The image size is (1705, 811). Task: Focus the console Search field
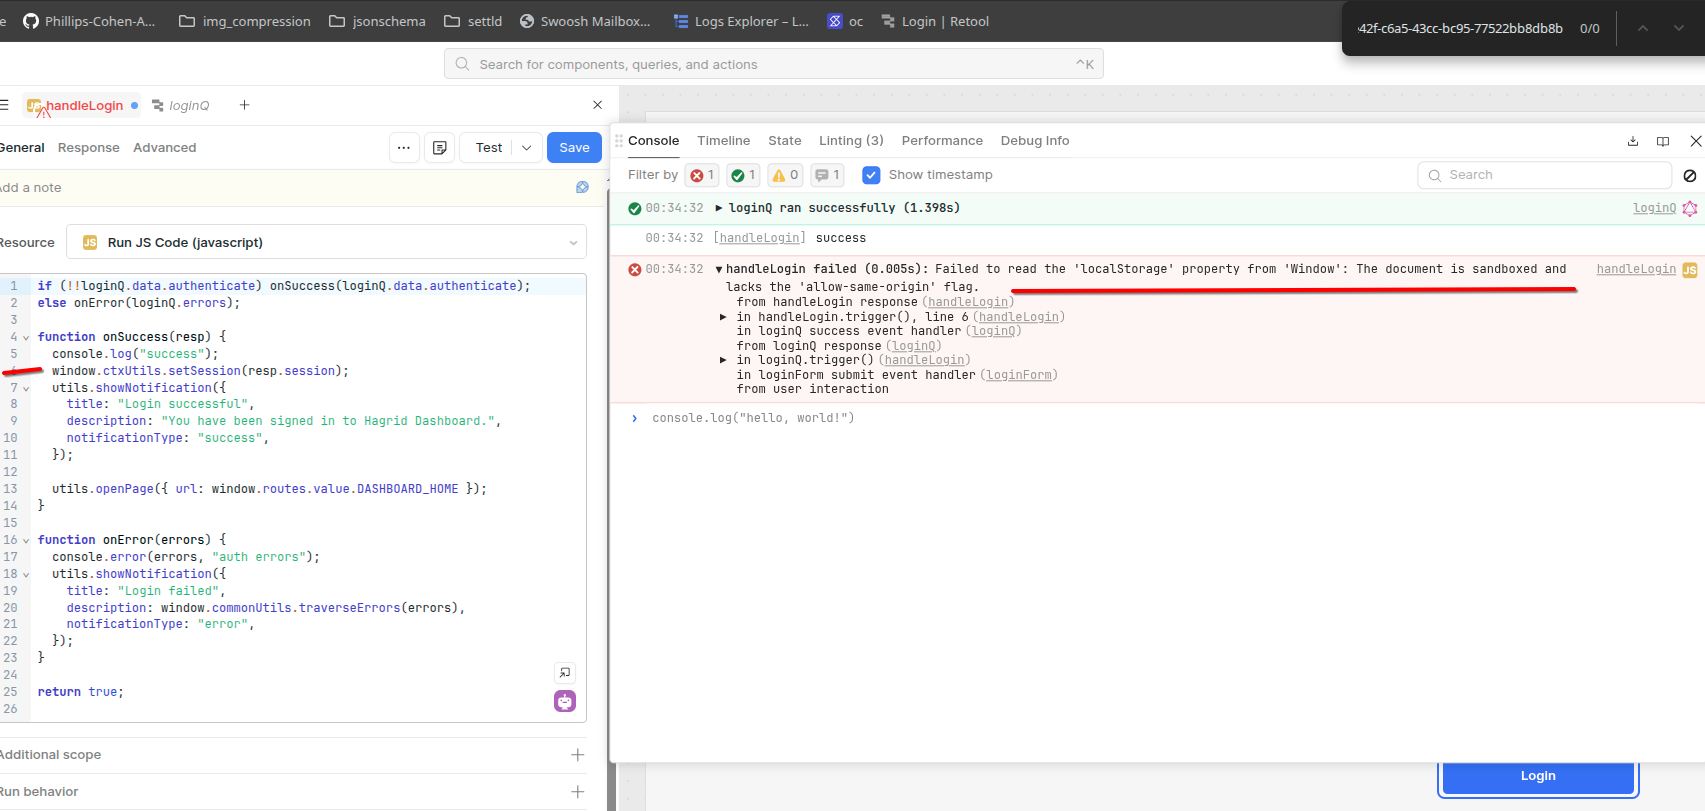tap(1544, 175)
